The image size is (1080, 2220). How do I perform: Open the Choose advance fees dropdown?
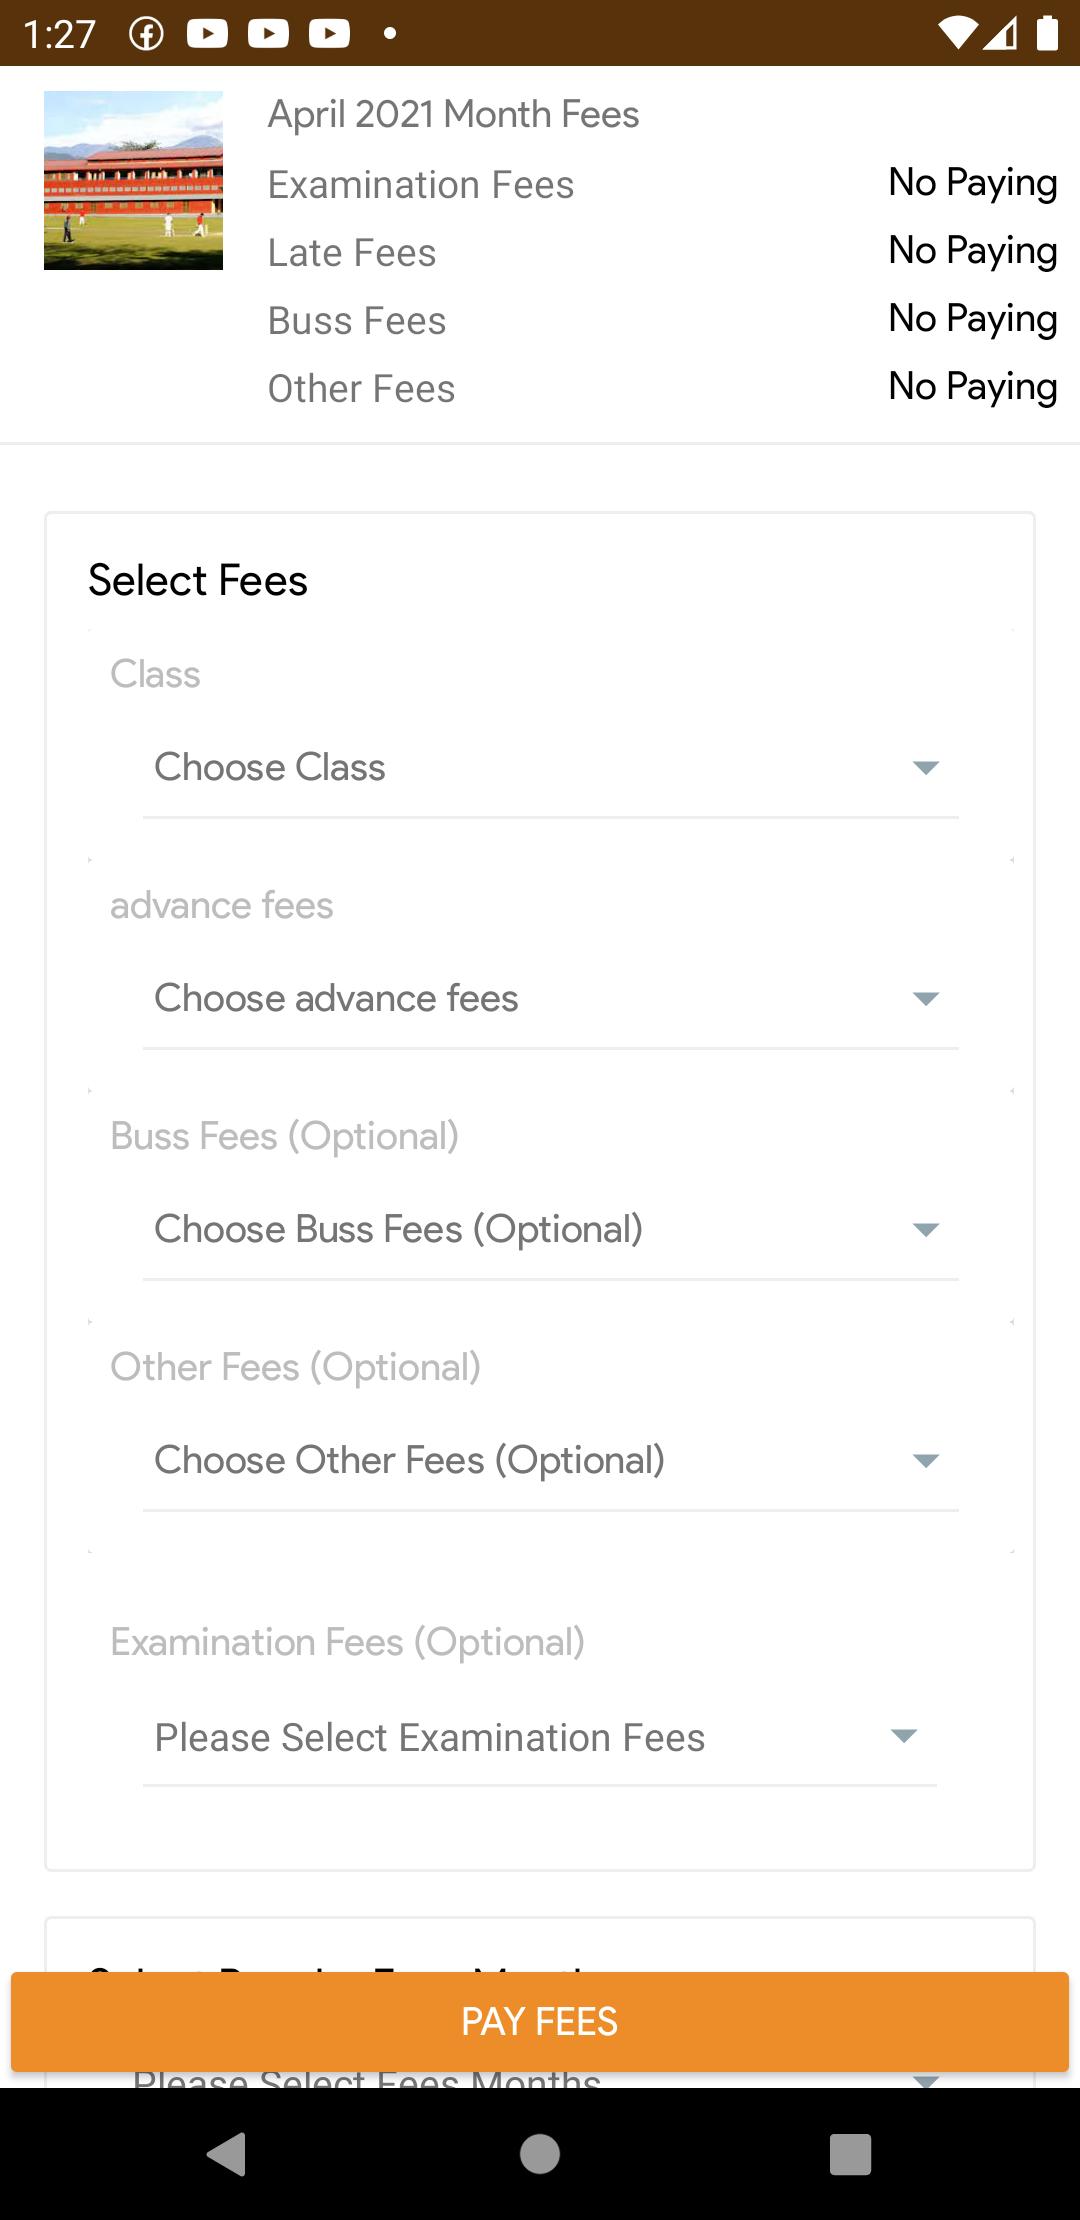[551, 999]
